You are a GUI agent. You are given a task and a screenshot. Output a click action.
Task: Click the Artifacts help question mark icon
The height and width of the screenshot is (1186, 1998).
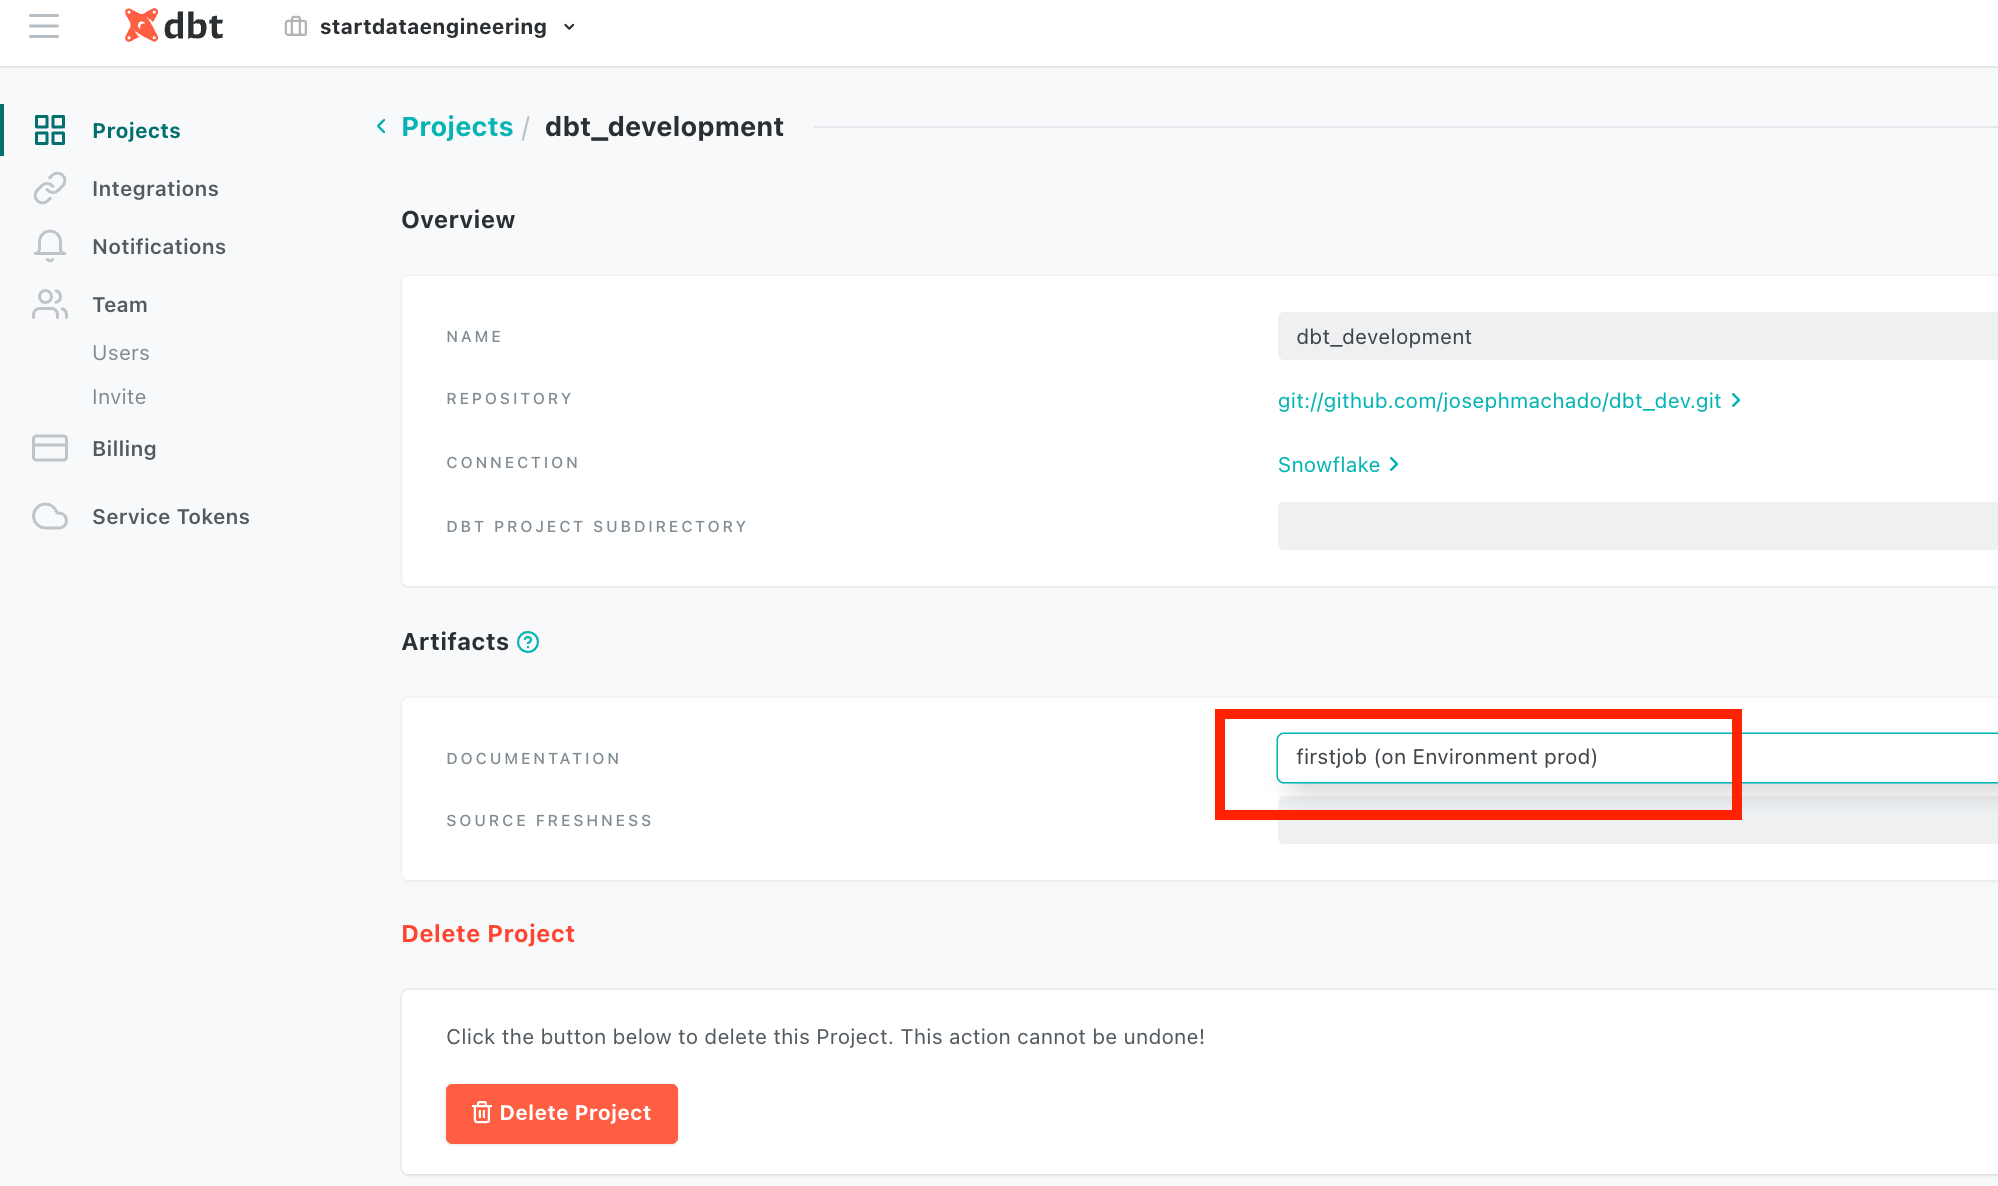point(528,642)
